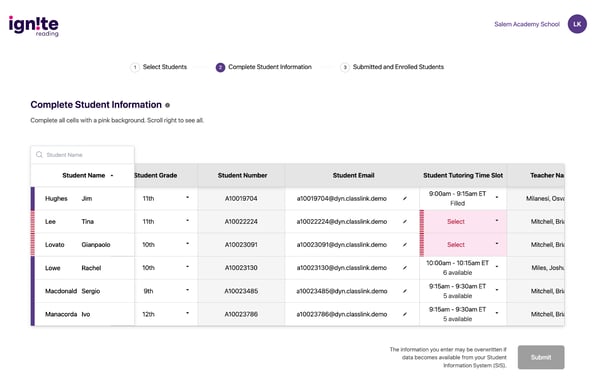Click the Submit button
This screenshot has width=592, height=380.
(541, 357)
